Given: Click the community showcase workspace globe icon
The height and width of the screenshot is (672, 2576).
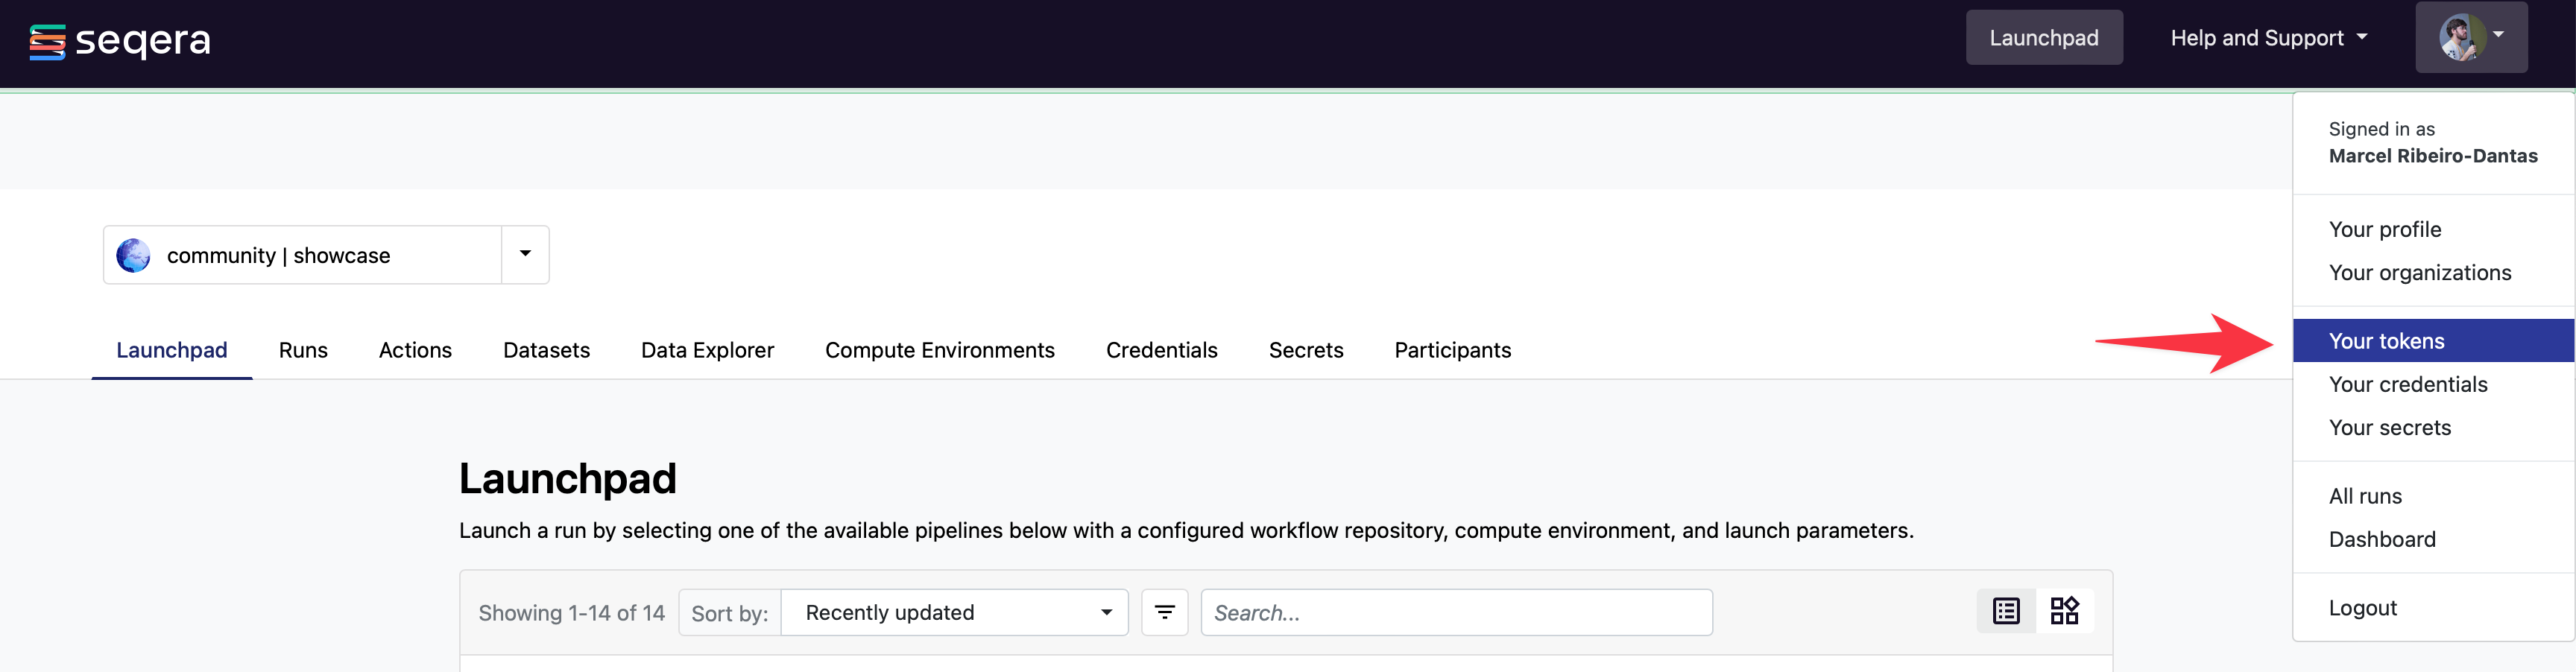Looking at the screenshot, I should (x=134, y=254).
